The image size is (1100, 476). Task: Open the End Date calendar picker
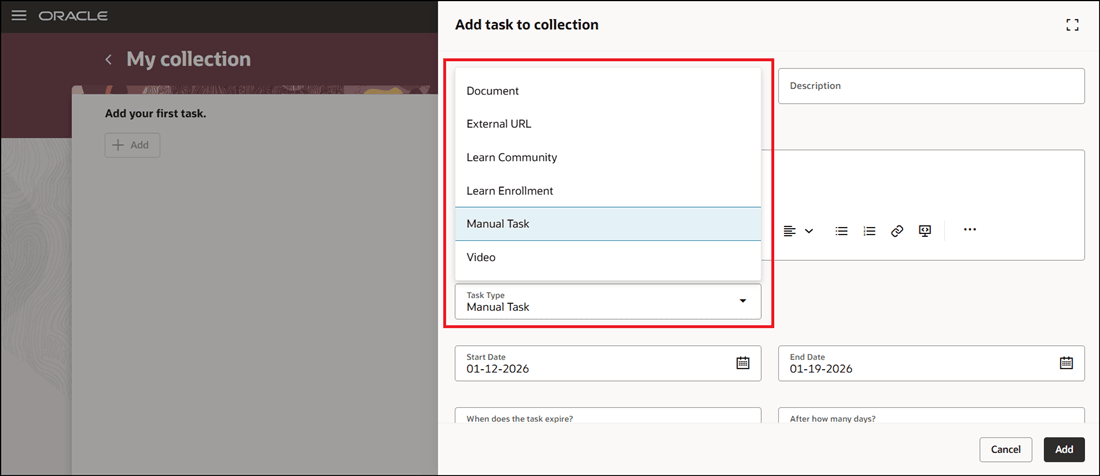(x=1066, y=362)
